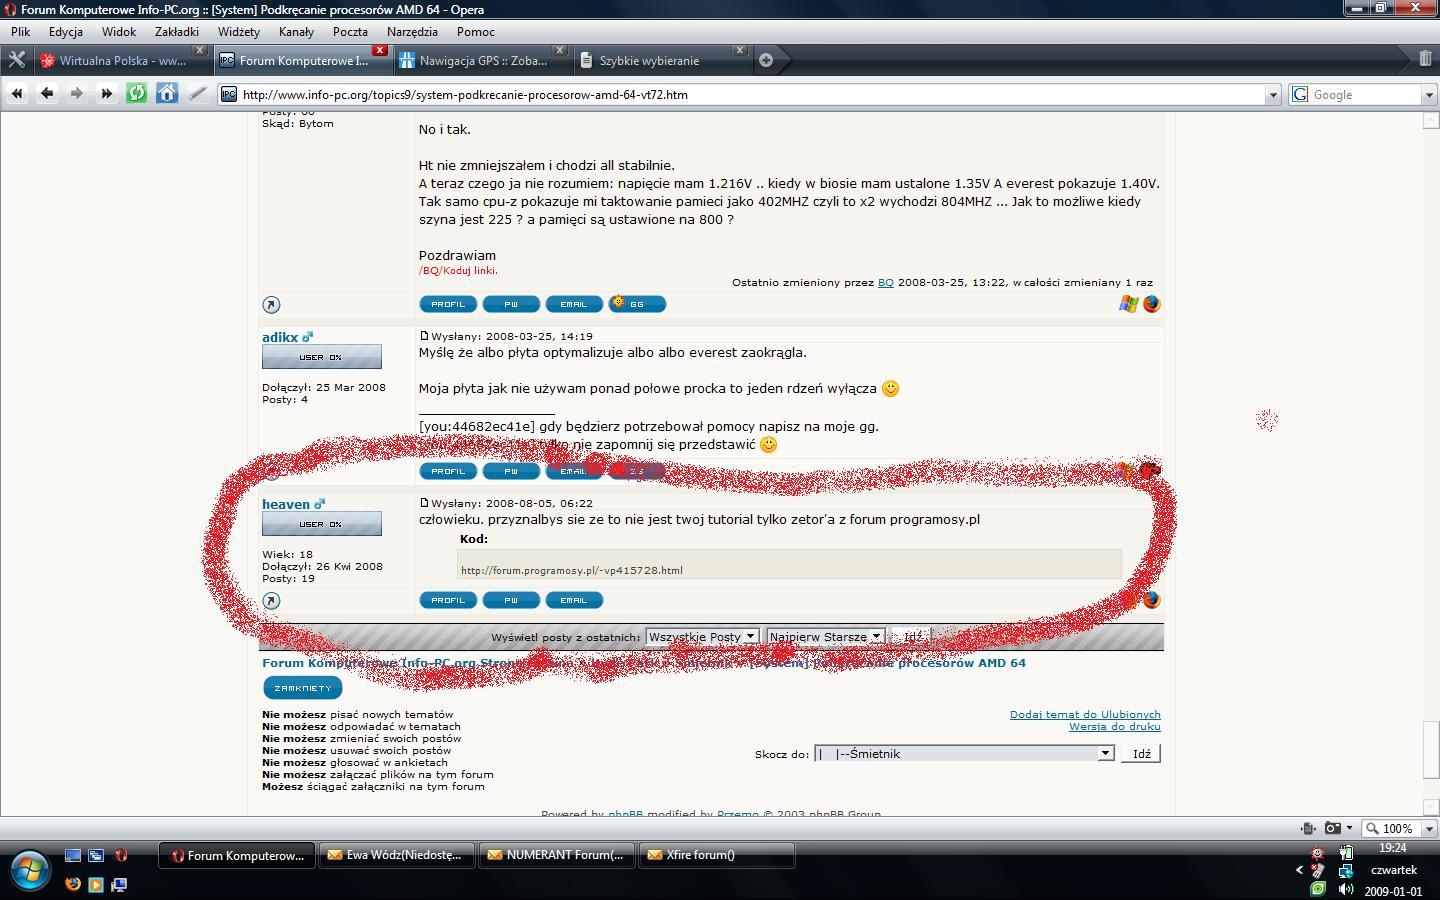Open the heaven username link
The image size is (1440, 900).
coord(286,504)
